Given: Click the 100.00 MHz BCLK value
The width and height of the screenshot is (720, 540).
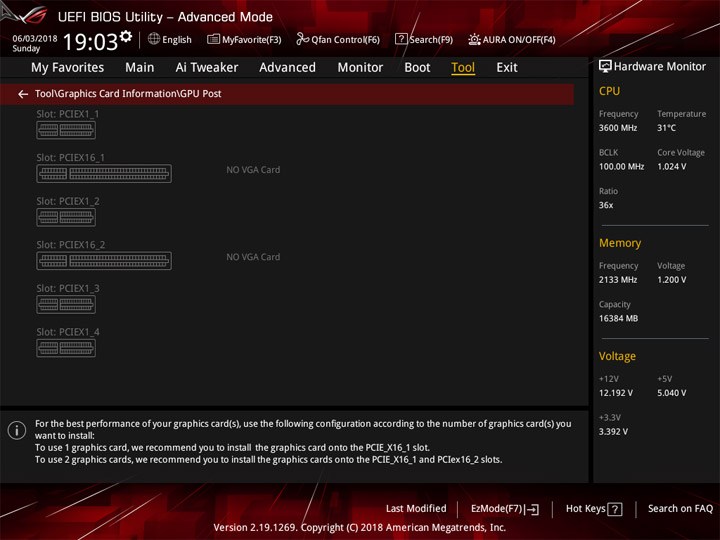Looking at the screenshot, I should [621, 167].
